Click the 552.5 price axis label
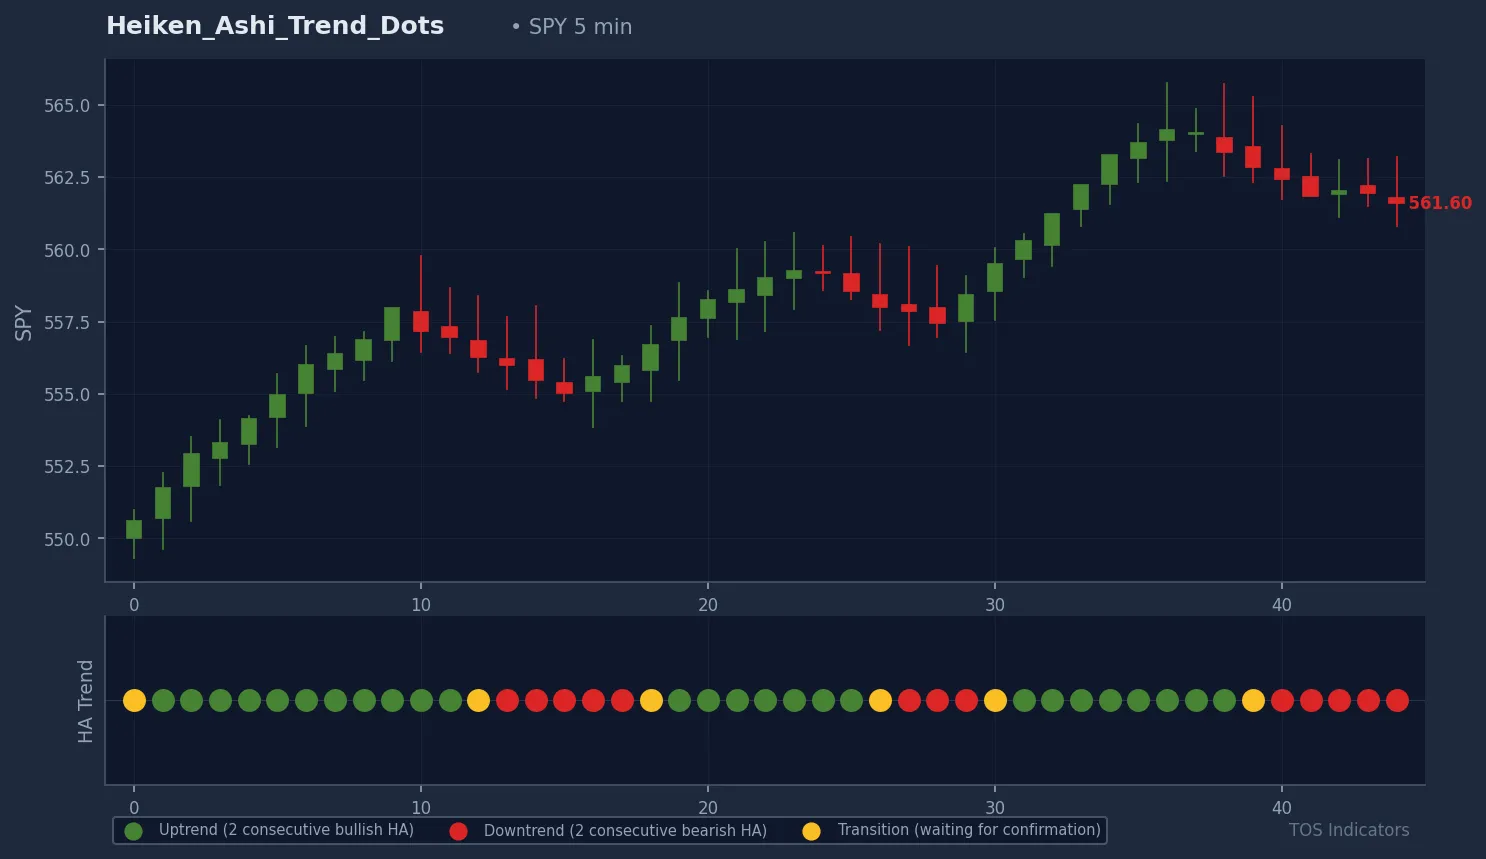Viewport: 1486px width, 859px height. (67, 467)
